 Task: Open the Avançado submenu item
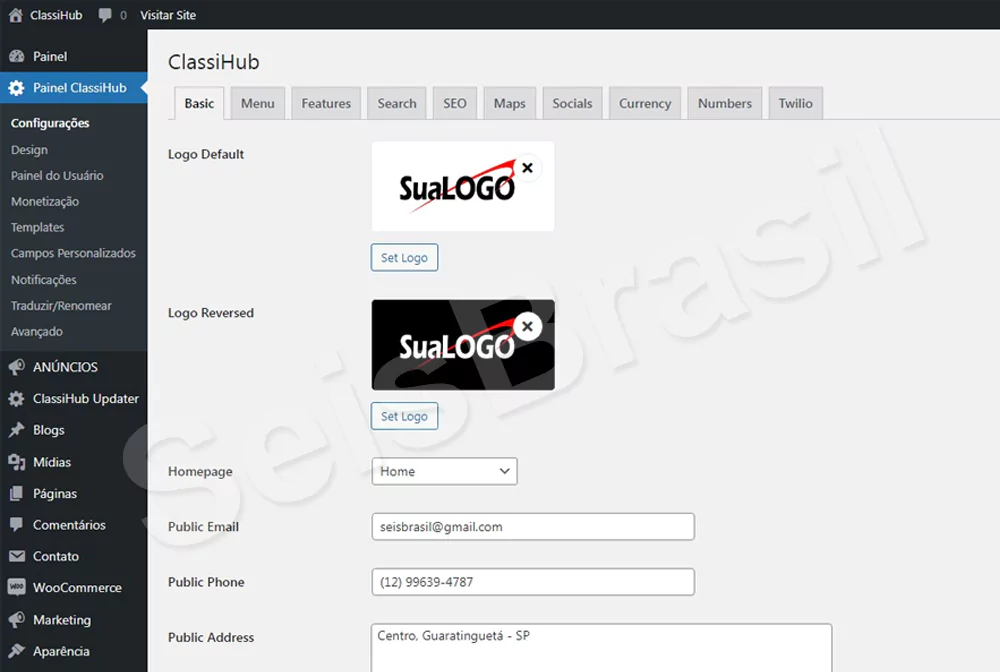(x=36, y=332)
